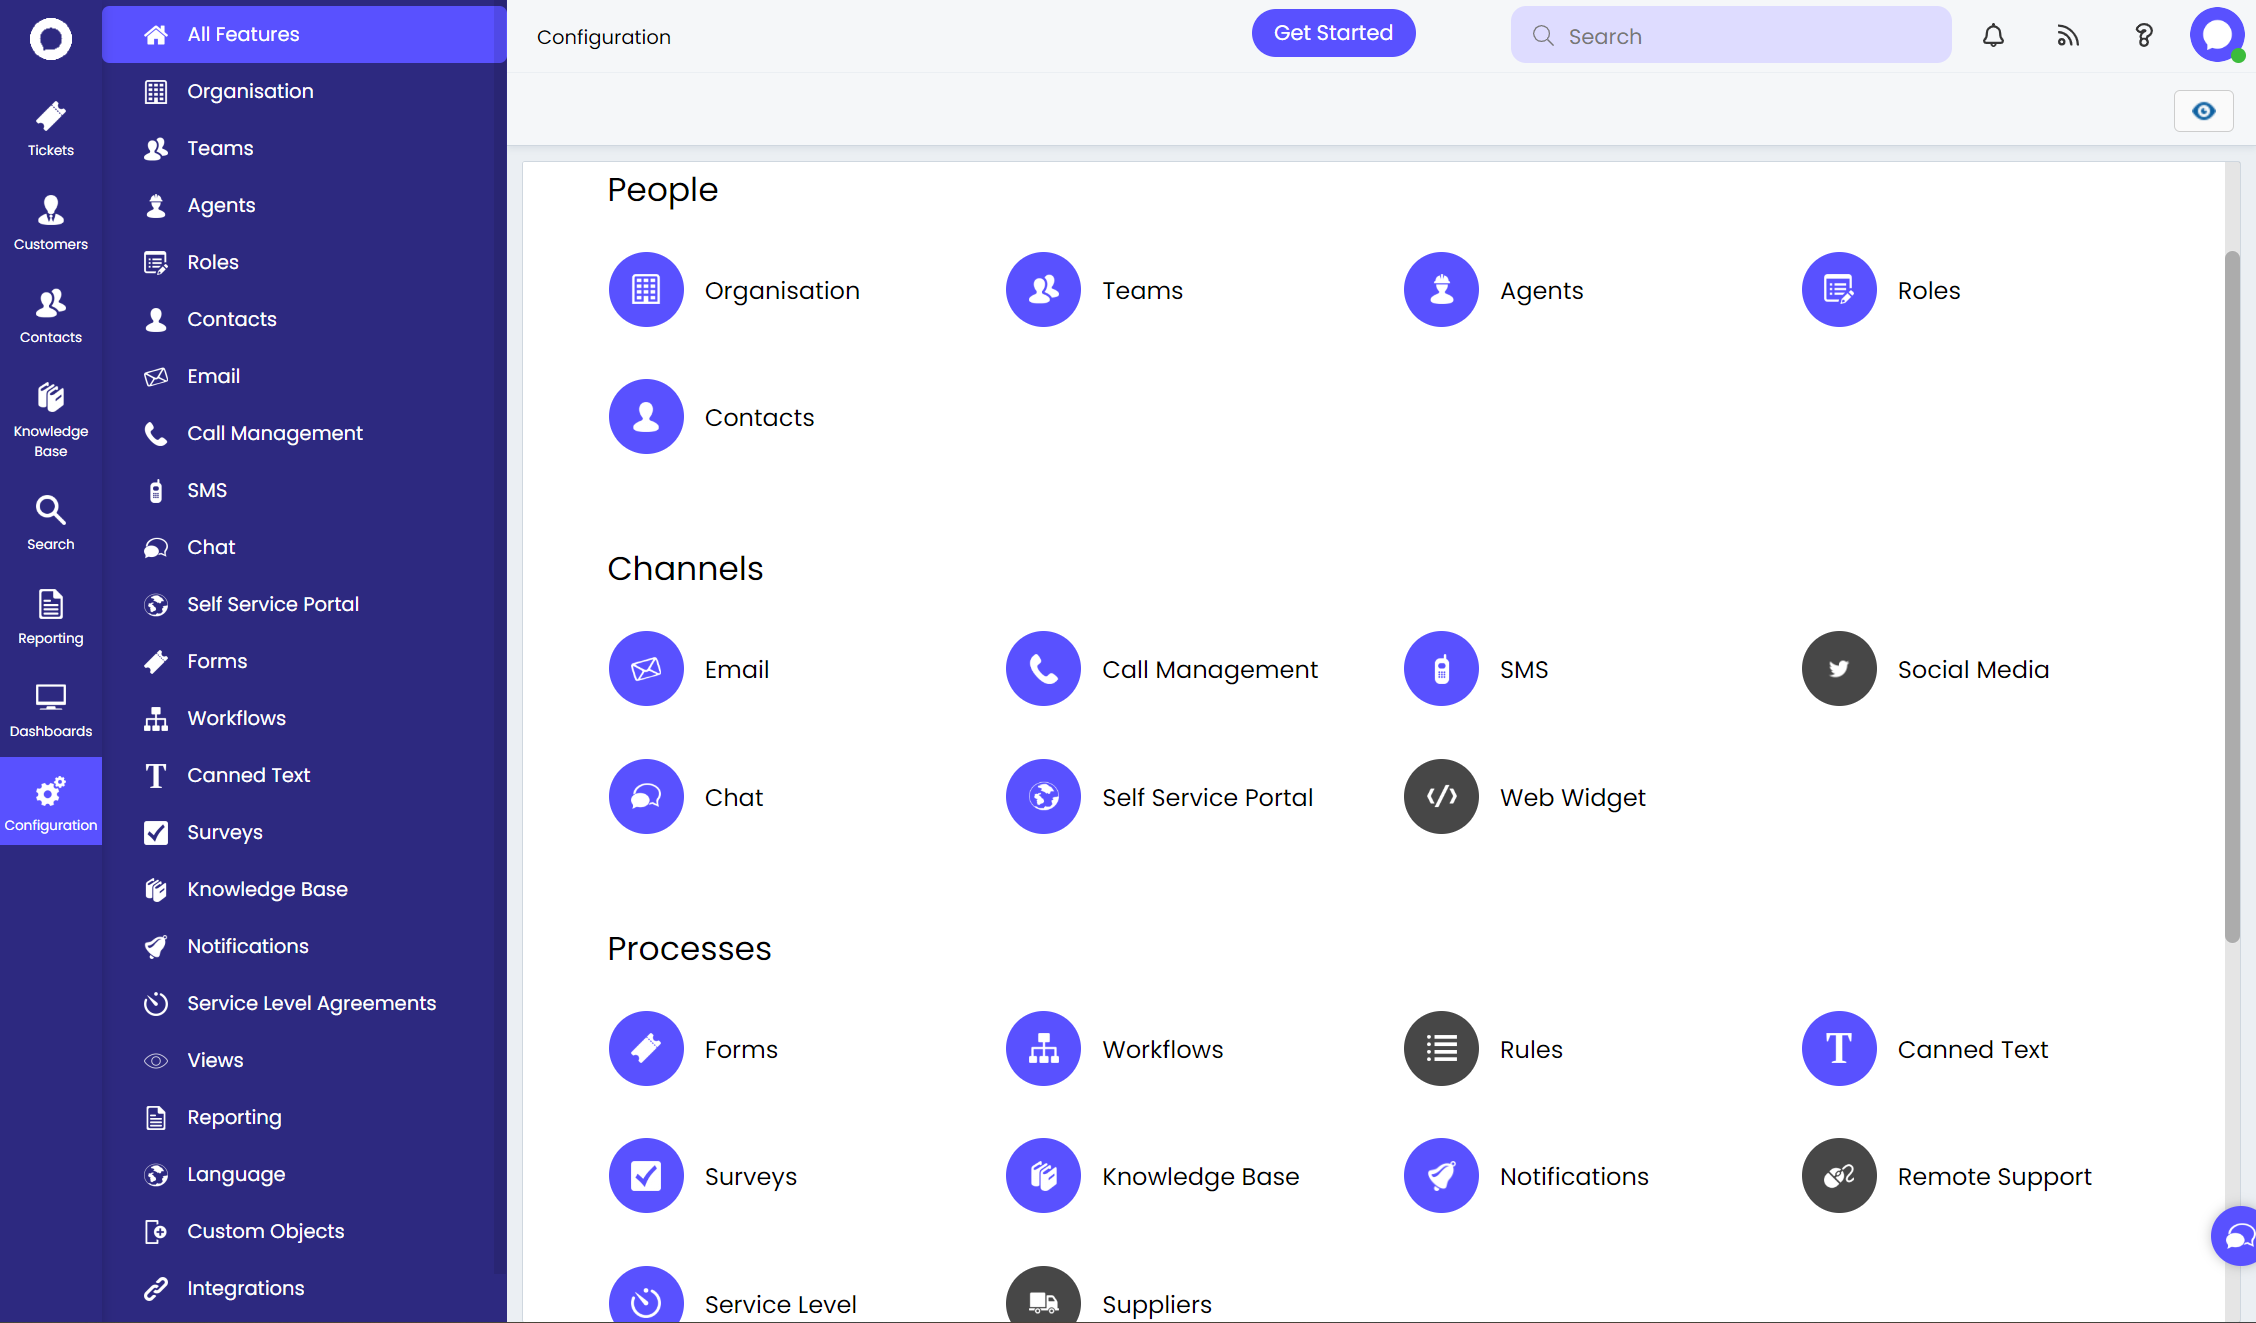Click the RSS feed icon in header
This screenshot has width=2256, height=1323.
(x=2067, y=35)
